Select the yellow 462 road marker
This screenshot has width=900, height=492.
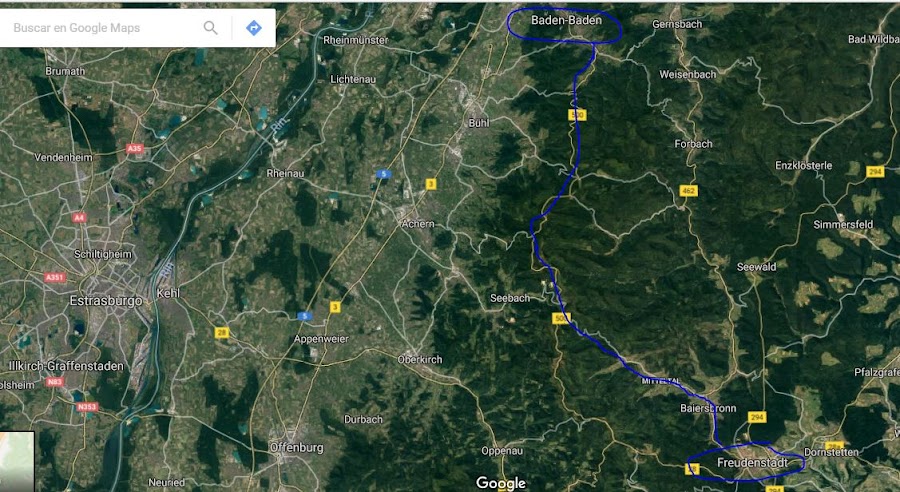(688, 191)
